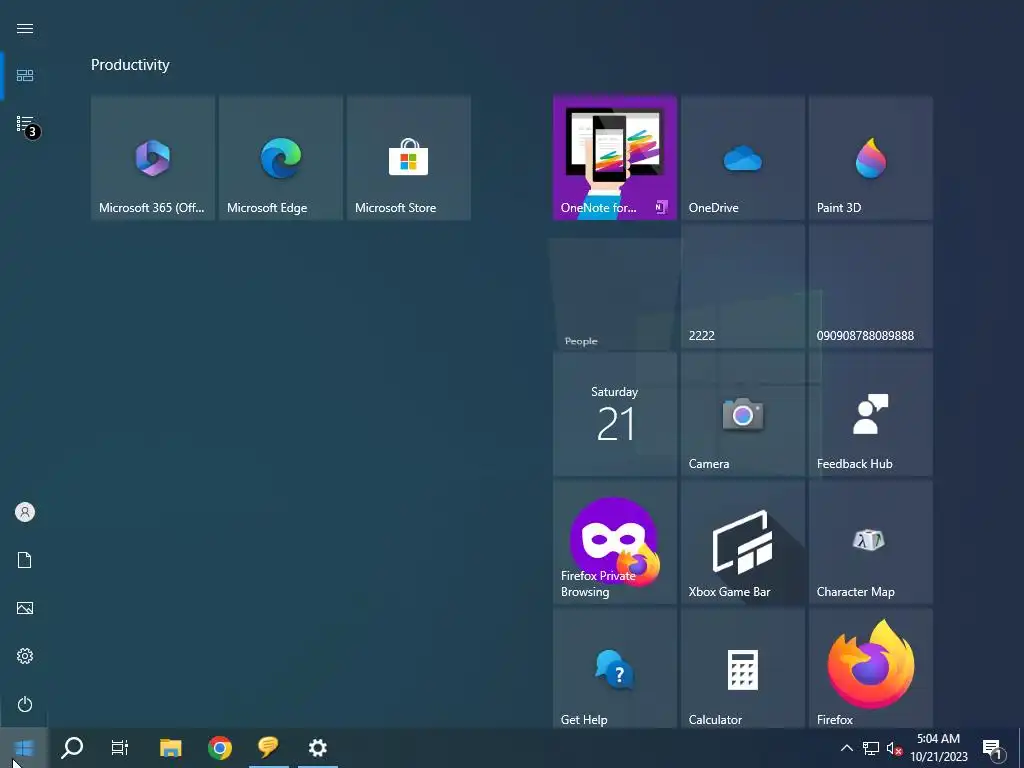Viewport: 1024px width, 768px height.
Task: Open the OneNote for Windows tile
Action: pyautogui.click(x=615, y=157)
